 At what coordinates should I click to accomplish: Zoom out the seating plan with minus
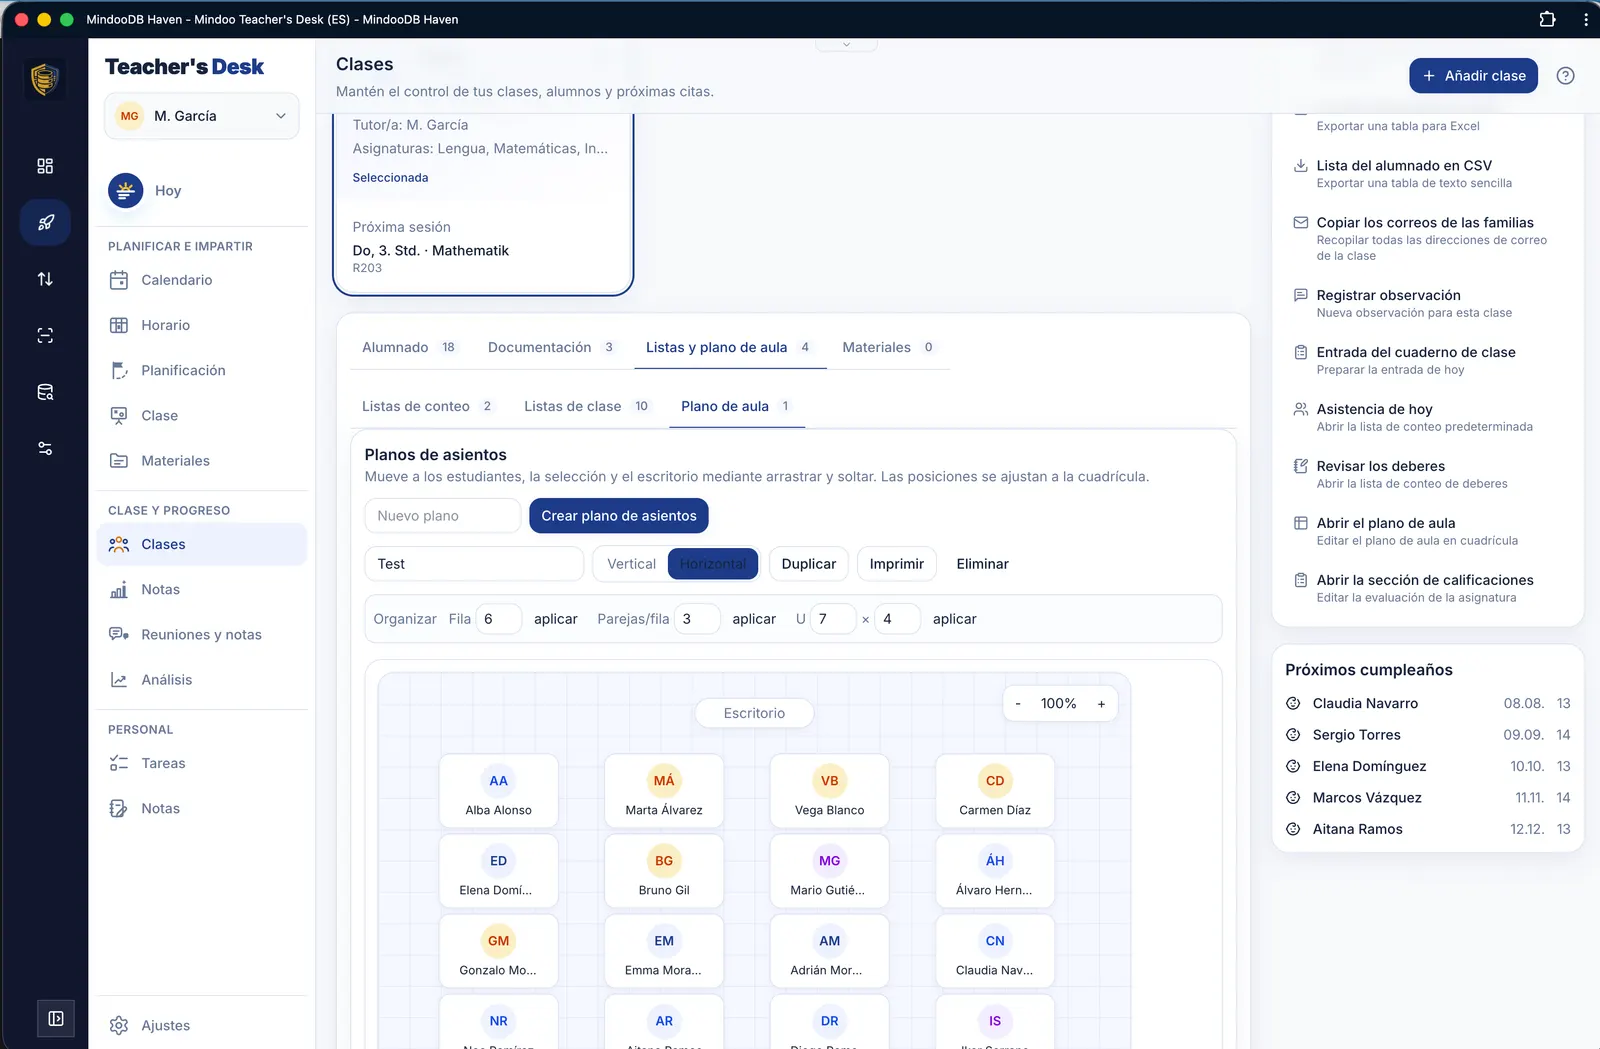click(1018, 704)
